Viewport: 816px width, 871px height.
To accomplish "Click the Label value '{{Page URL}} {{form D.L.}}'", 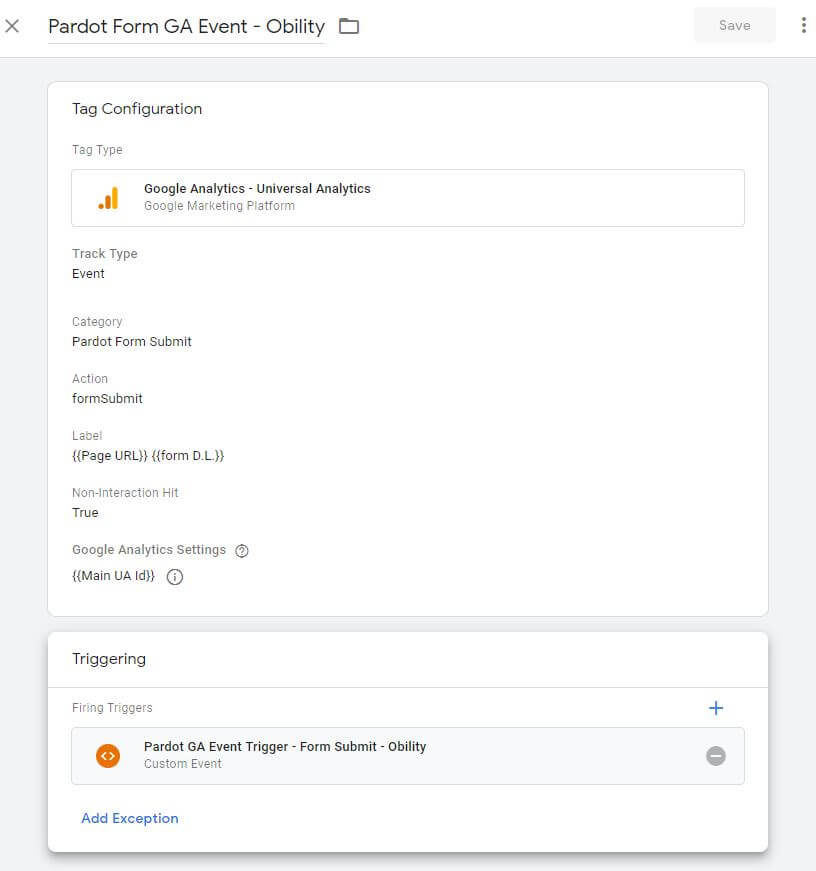I will tap(148, 455).
